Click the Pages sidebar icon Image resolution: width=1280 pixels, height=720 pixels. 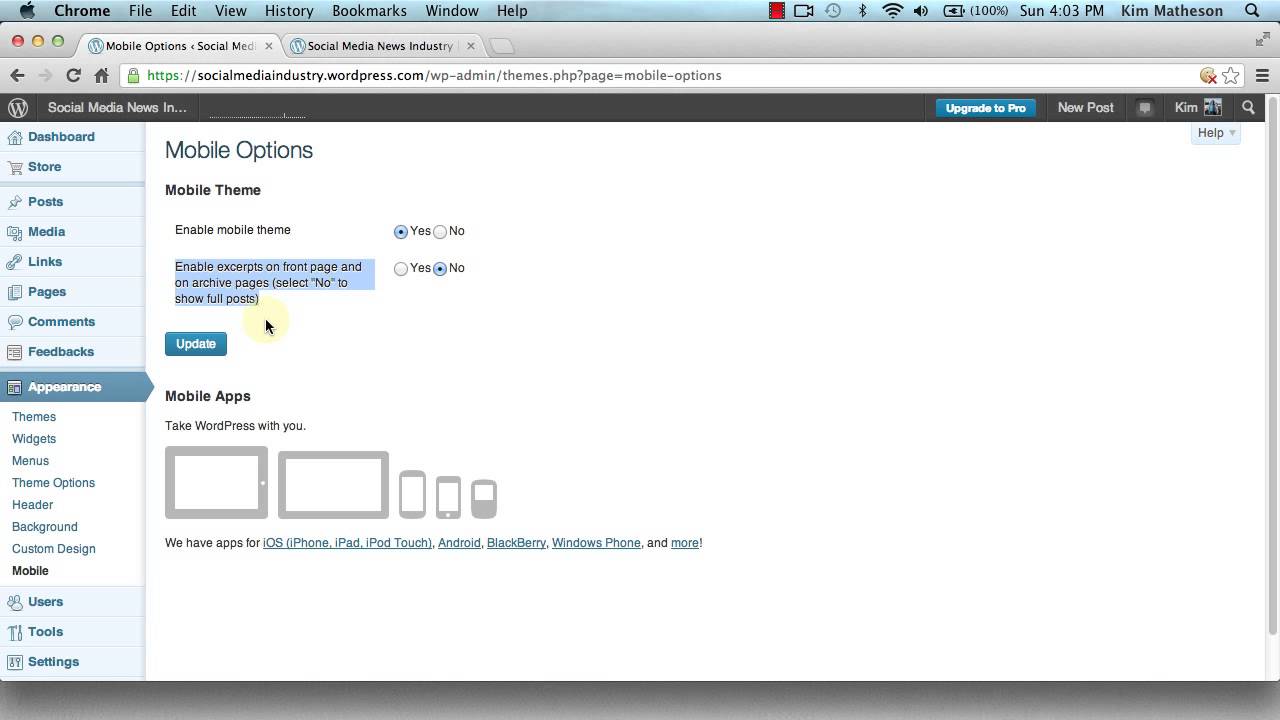tap(15, 292)
